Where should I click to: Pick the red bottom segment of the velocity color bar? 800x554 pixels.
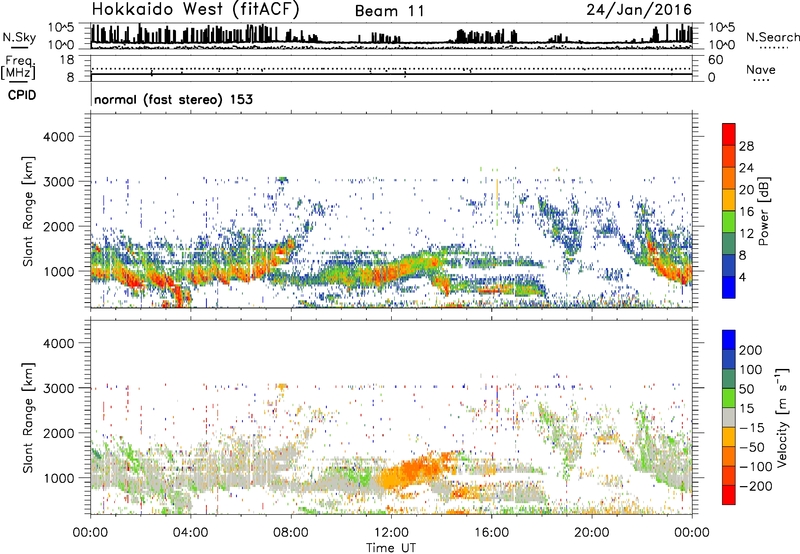coord(729,495)
